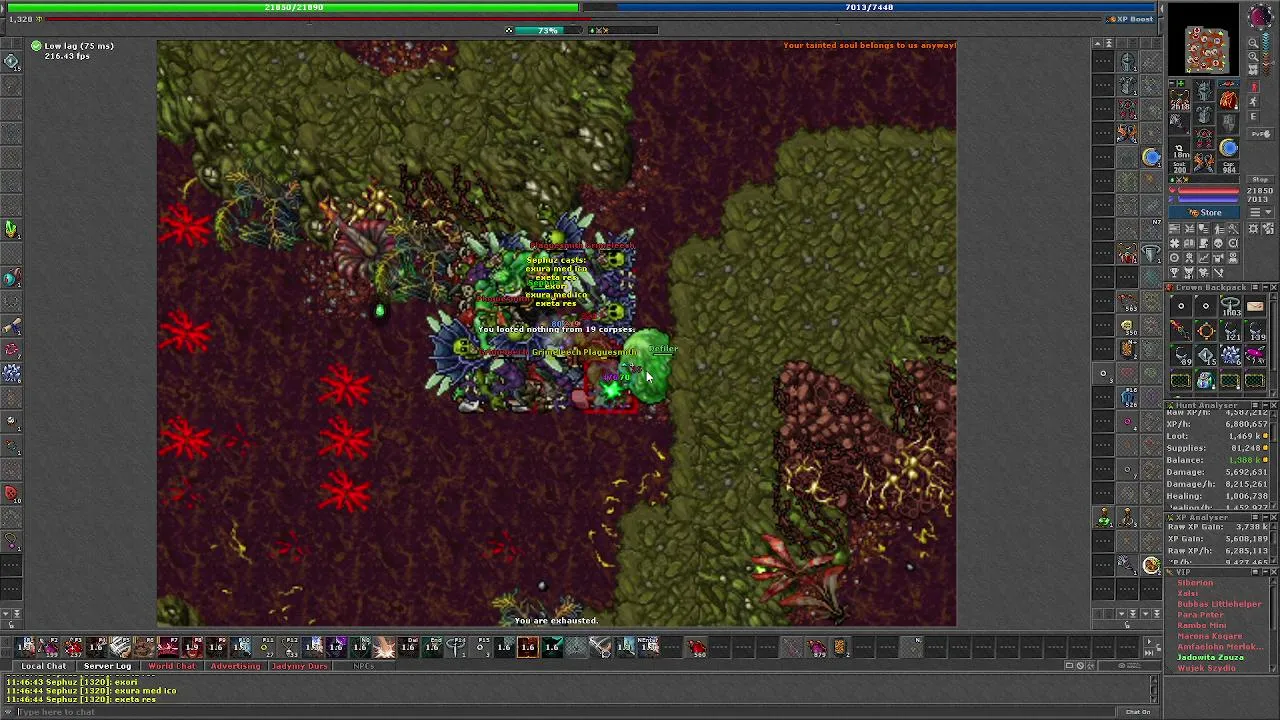Screen dimensions: 1280x720
Task: Click the green icon on left sidebar
Action: point(11,229)
